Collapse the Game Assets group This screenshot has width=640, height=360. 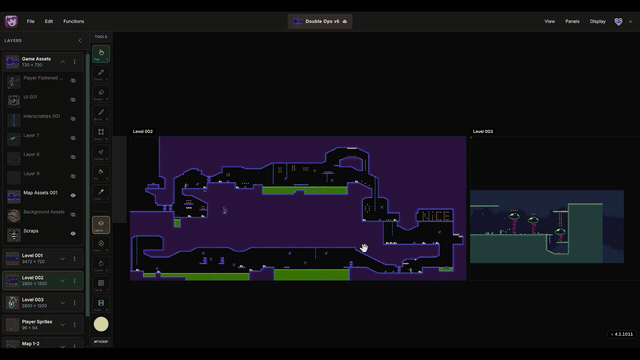[x=63, y=62]
